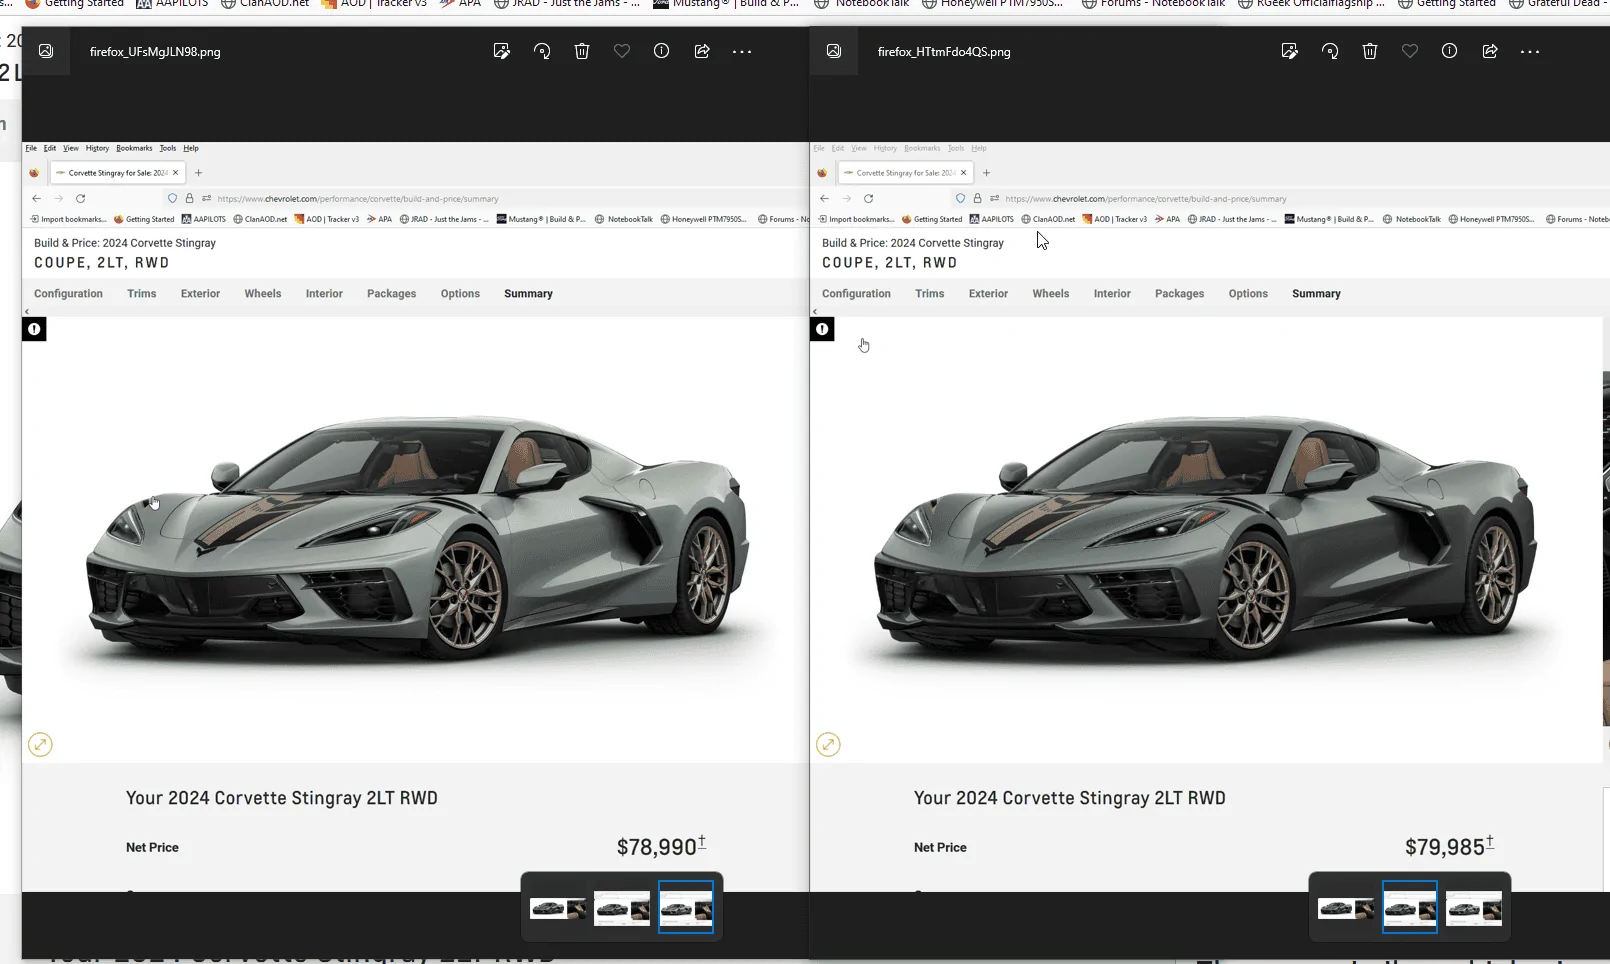Select last filmstrip thumbnail in right viewer
1610x964 pixels.
tap(1474, 908)
